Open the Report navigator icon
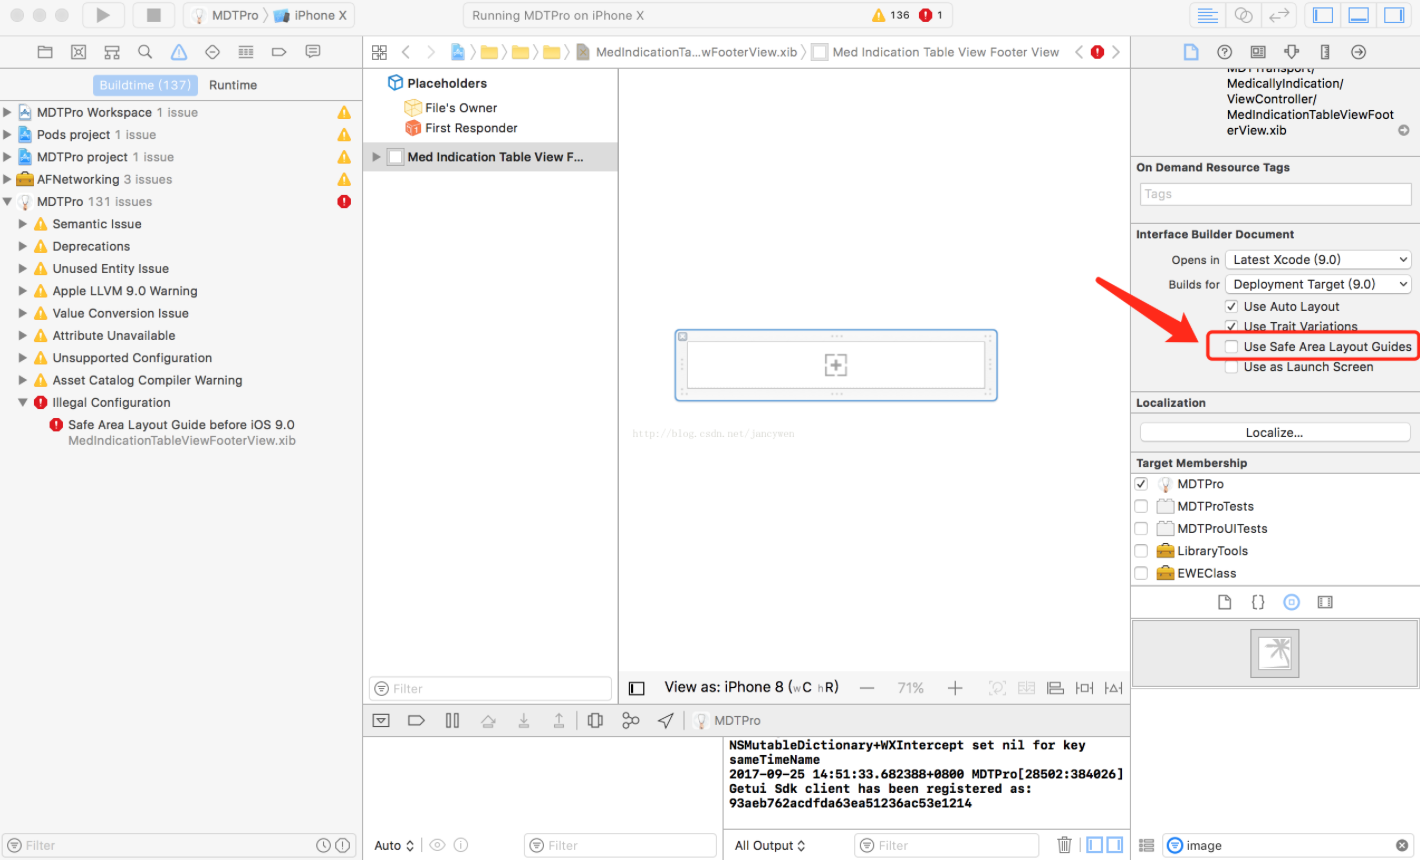1422x860 pixels. click(313, 52)
